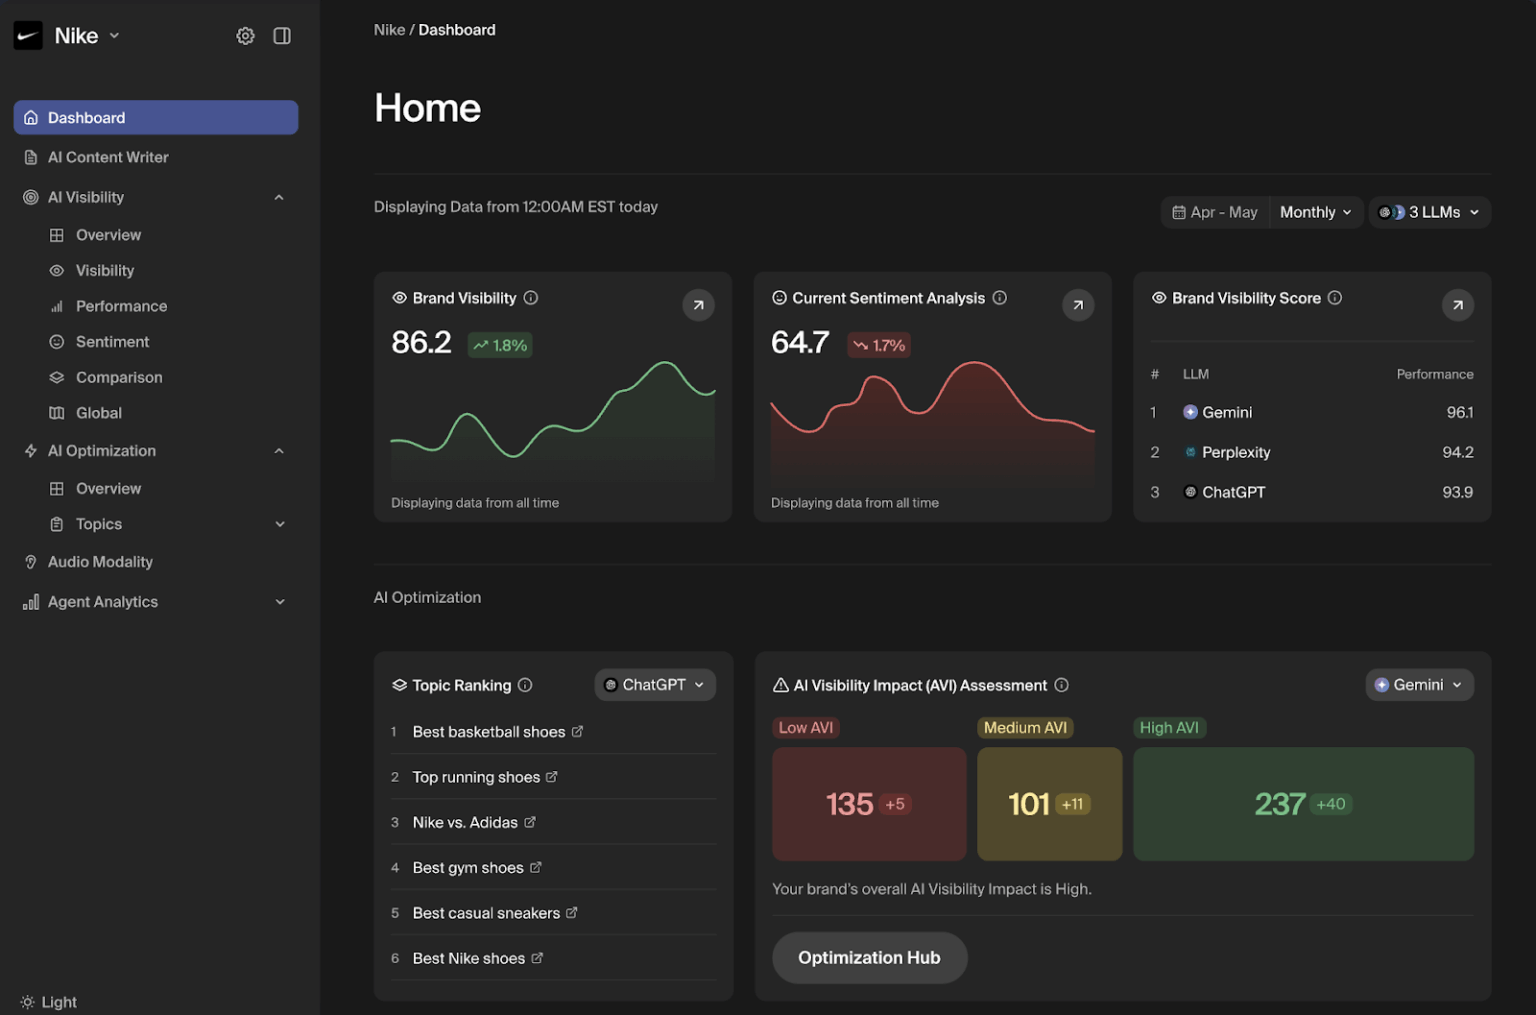
Task: Open the Audio Modality section
Action: tap(100, 561)
